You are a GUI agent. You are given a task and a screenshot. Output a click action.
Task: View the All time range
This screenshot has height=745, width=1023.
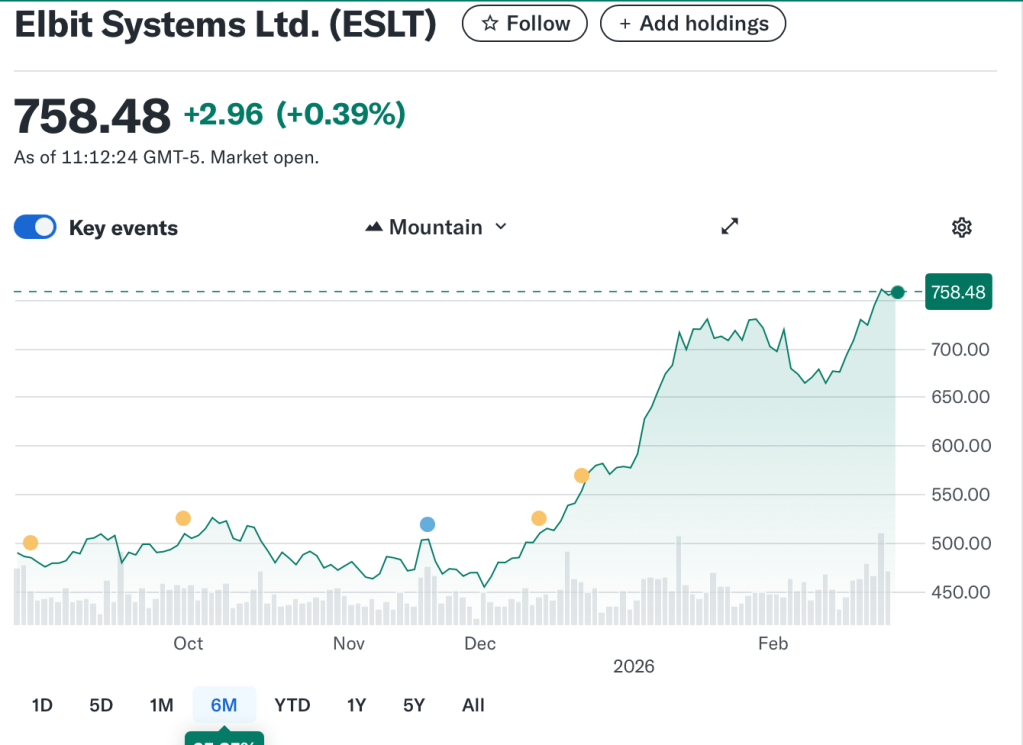pos(473,705)
